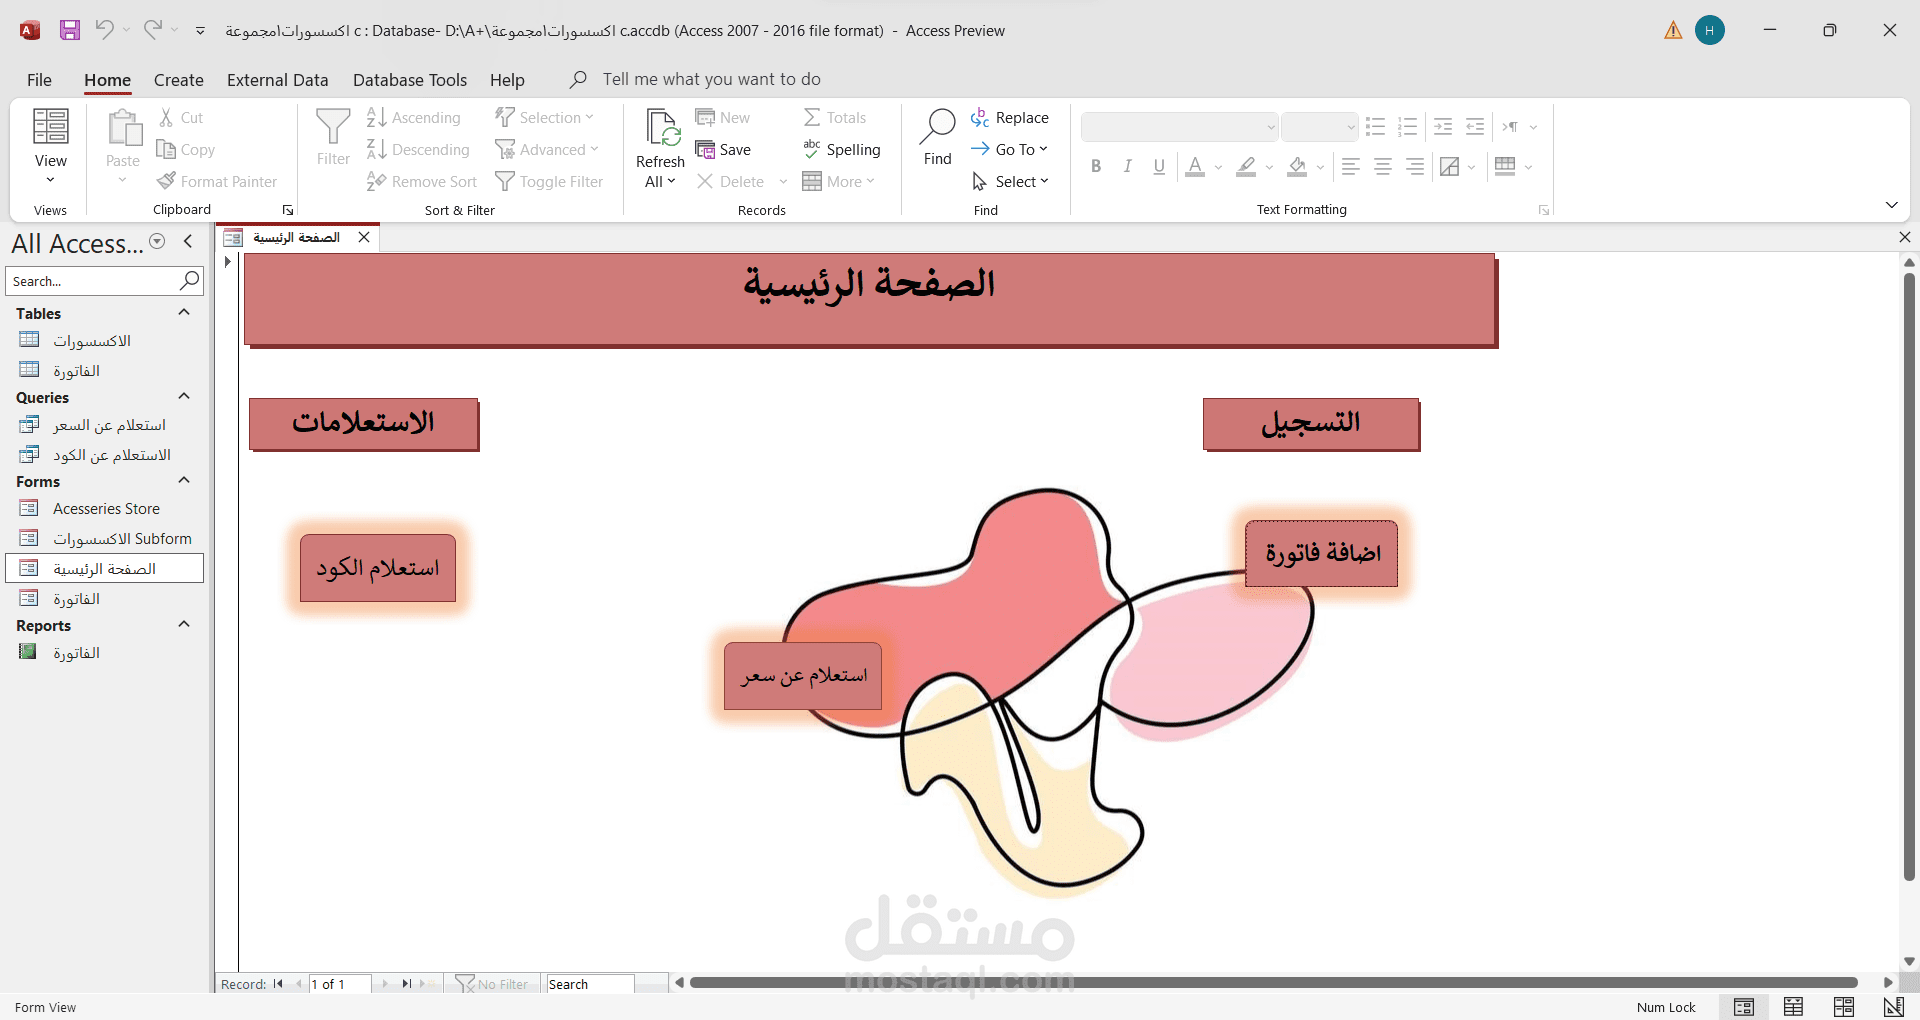The image size is (1920, 1020).
Task: Click the bullets list icon
Action: (1376, 127)
